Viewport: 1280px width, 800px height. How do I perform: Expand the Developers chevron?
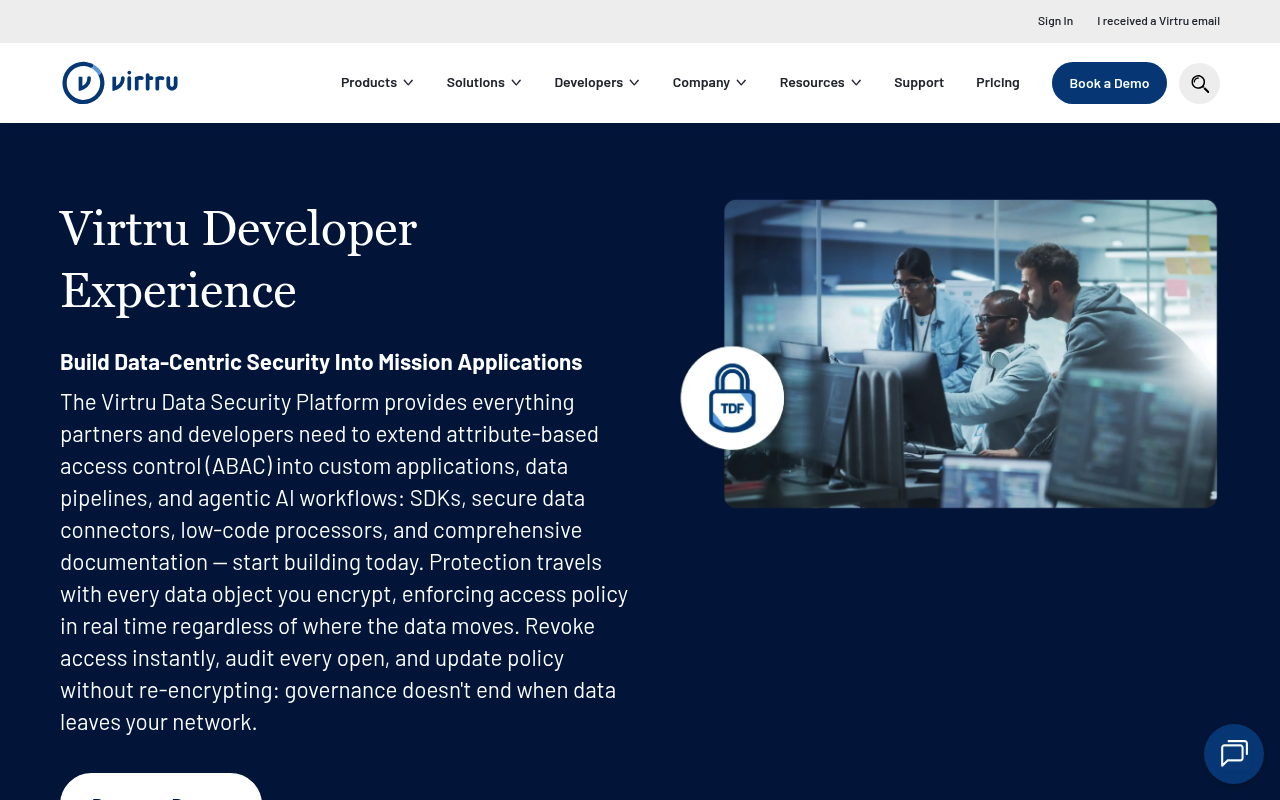634,83
